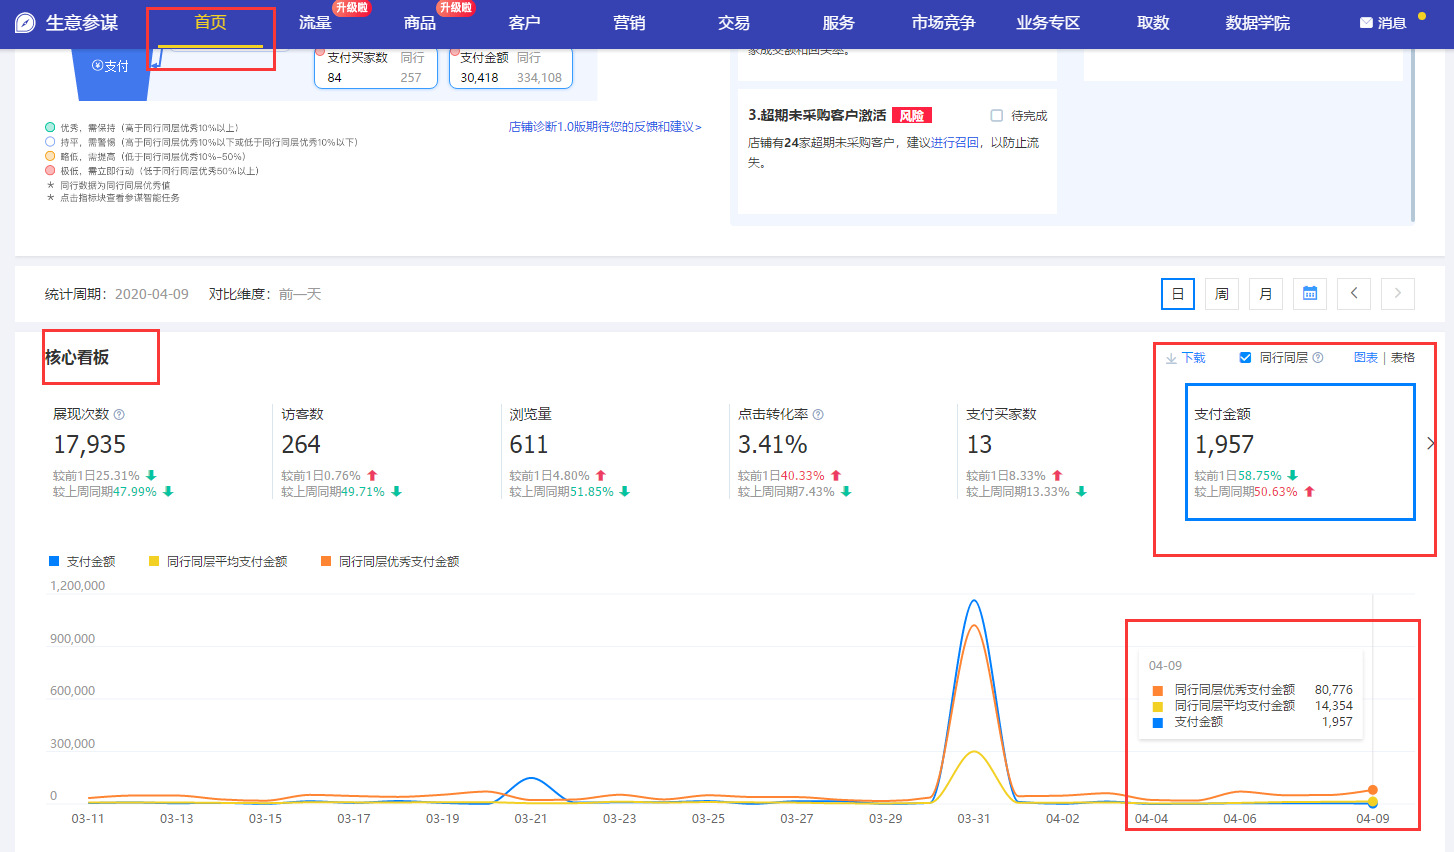Select the 浏览量 metric card
Image resolution: width=1454 pixels, height=852 pixels.
614,452
